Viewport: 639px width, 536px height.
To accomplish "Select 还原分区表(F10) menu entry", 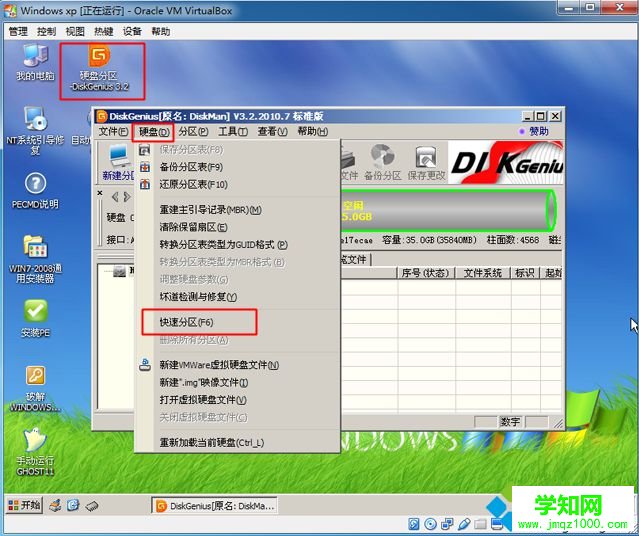I will (x=237, y=184).
